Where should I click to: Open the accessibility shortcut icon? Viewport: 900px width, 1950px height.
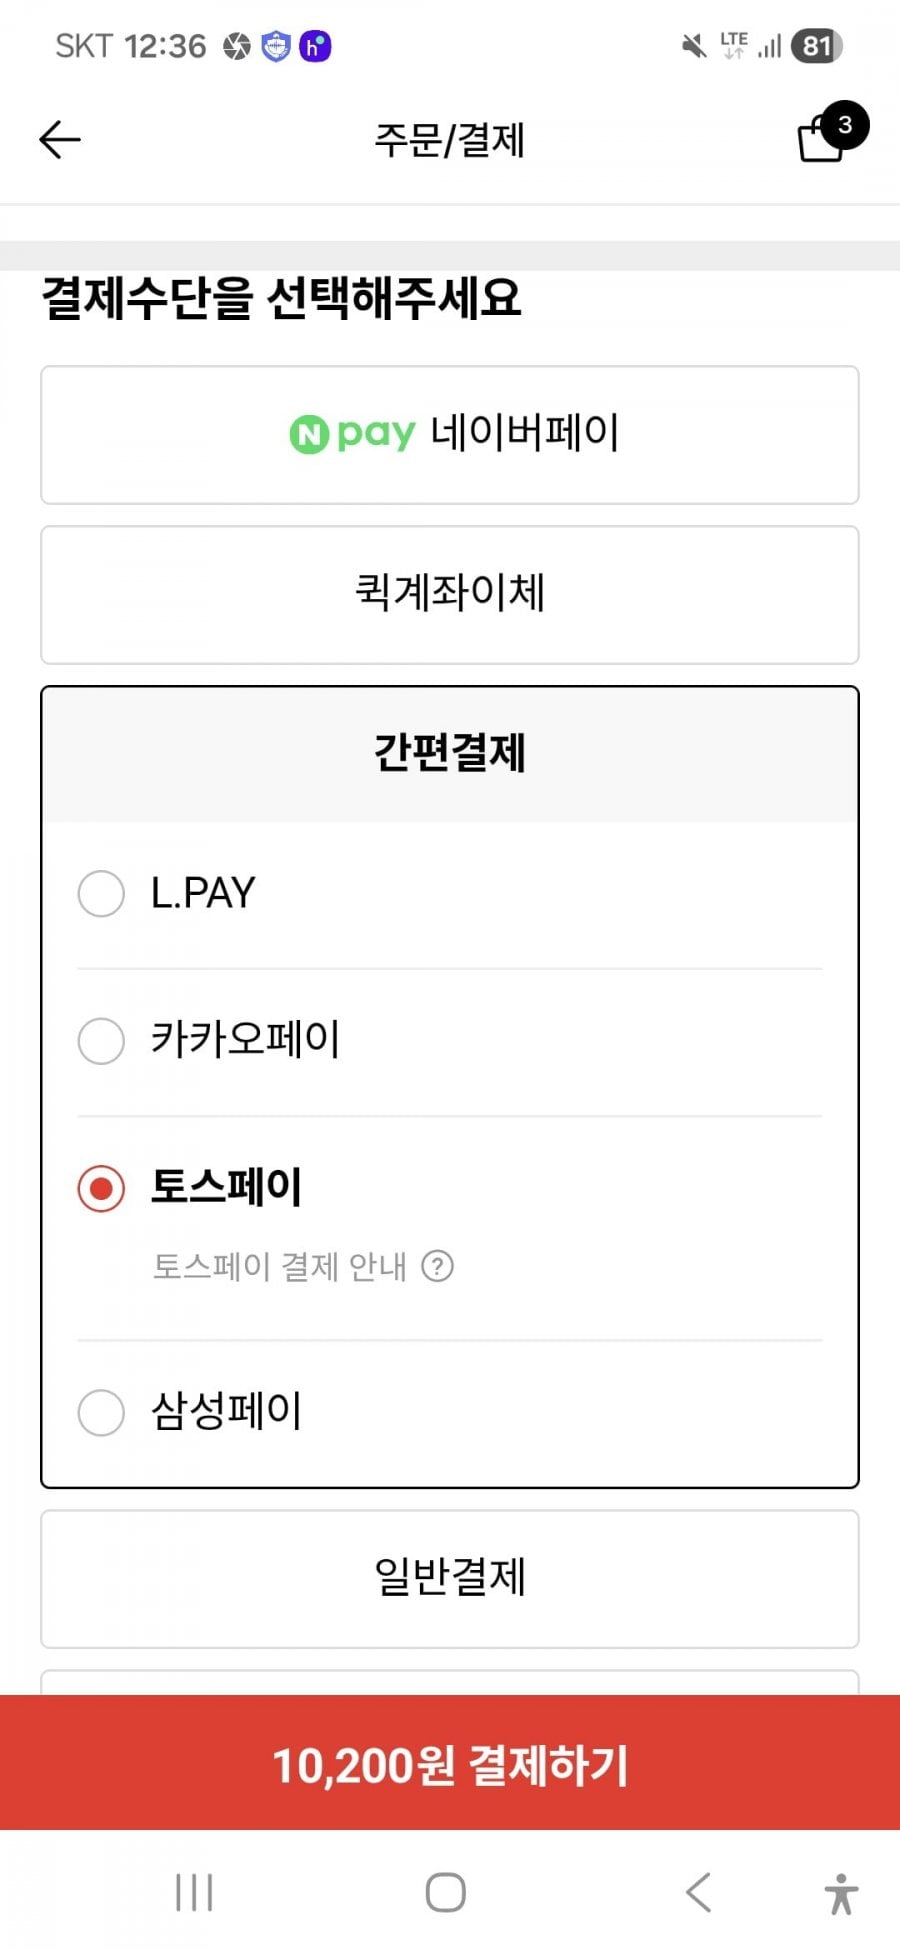[841, 1893]
